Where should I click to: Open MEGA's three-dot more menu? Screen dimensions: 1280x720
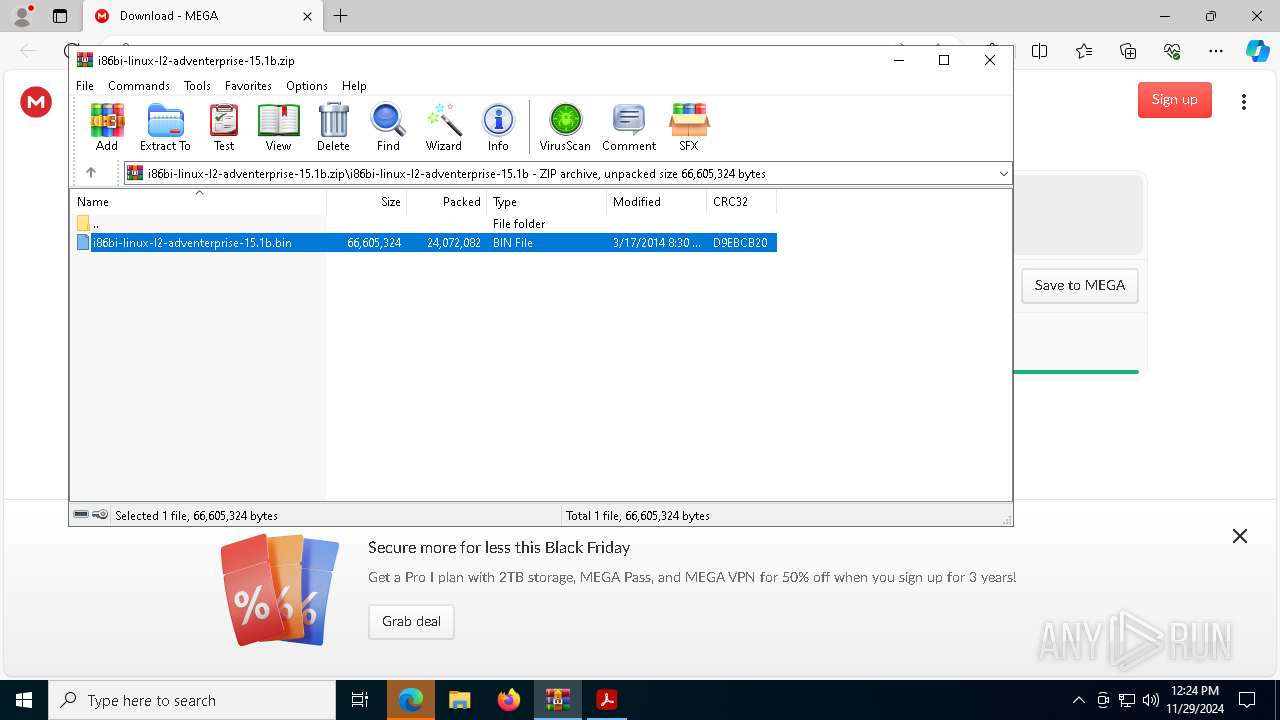coord(1244,102)
